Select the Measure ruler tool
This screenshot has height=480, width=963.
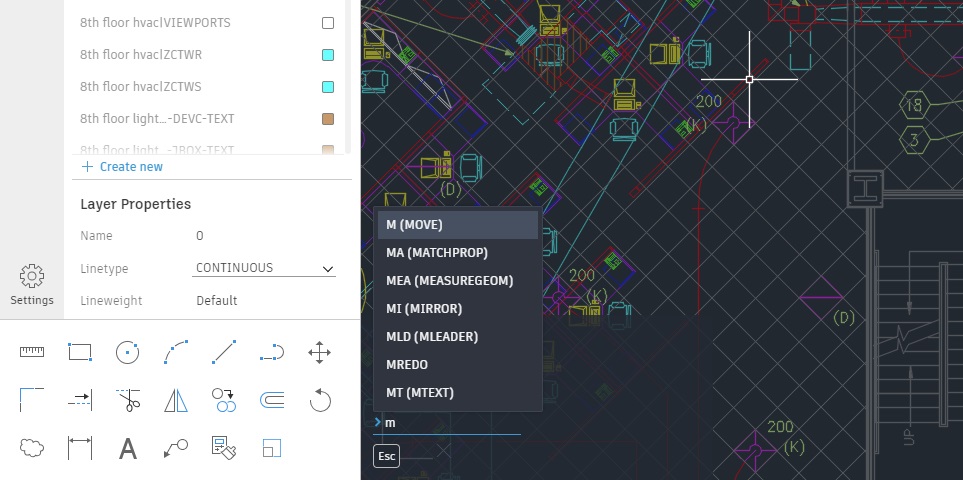point(32,352)
